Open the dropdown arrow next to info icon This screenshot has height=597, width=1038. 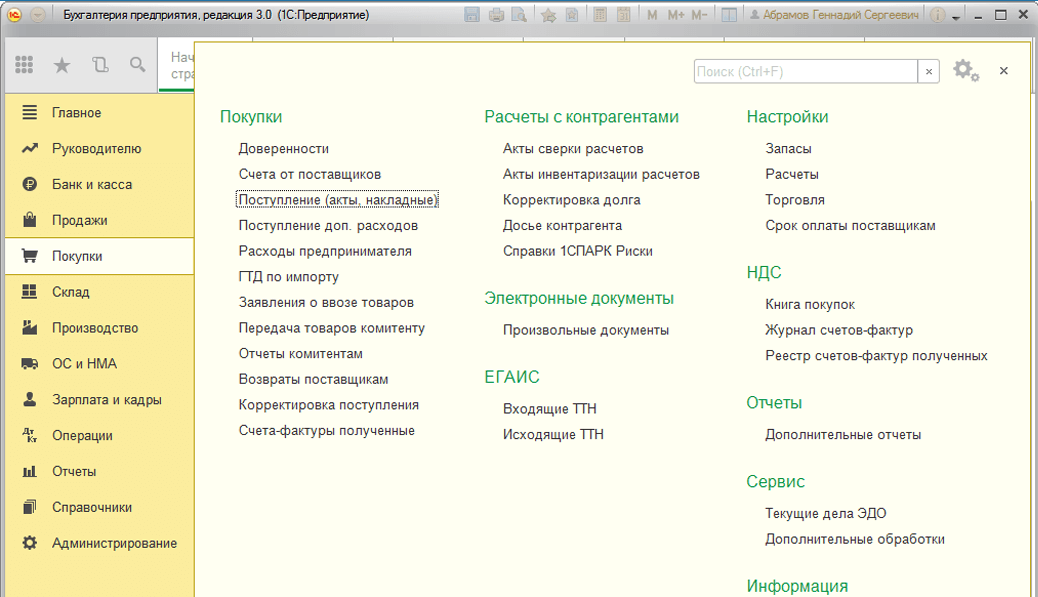[x=955, y=17]
